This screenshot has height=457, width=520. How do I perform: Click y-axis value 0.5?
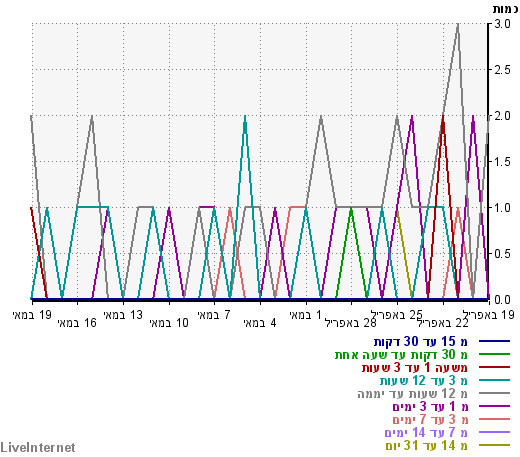click(502, 254)
